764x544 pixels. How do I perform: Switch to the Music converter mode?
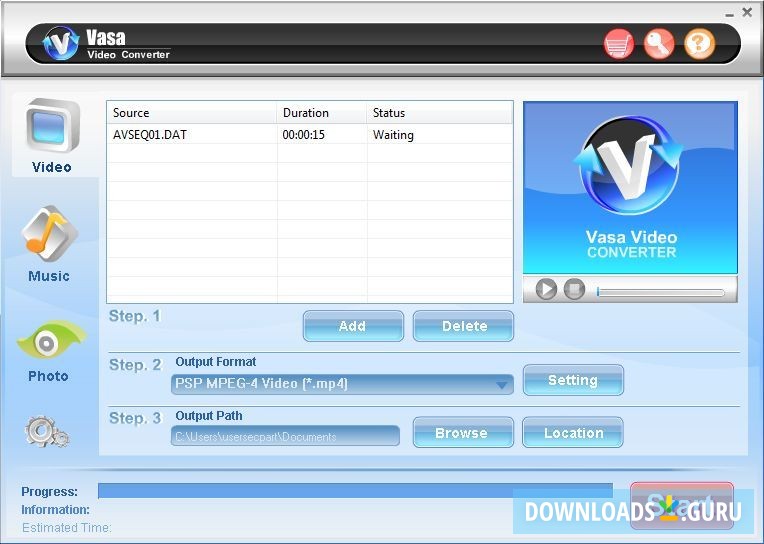pyautogui.click(x=49, y=244)
